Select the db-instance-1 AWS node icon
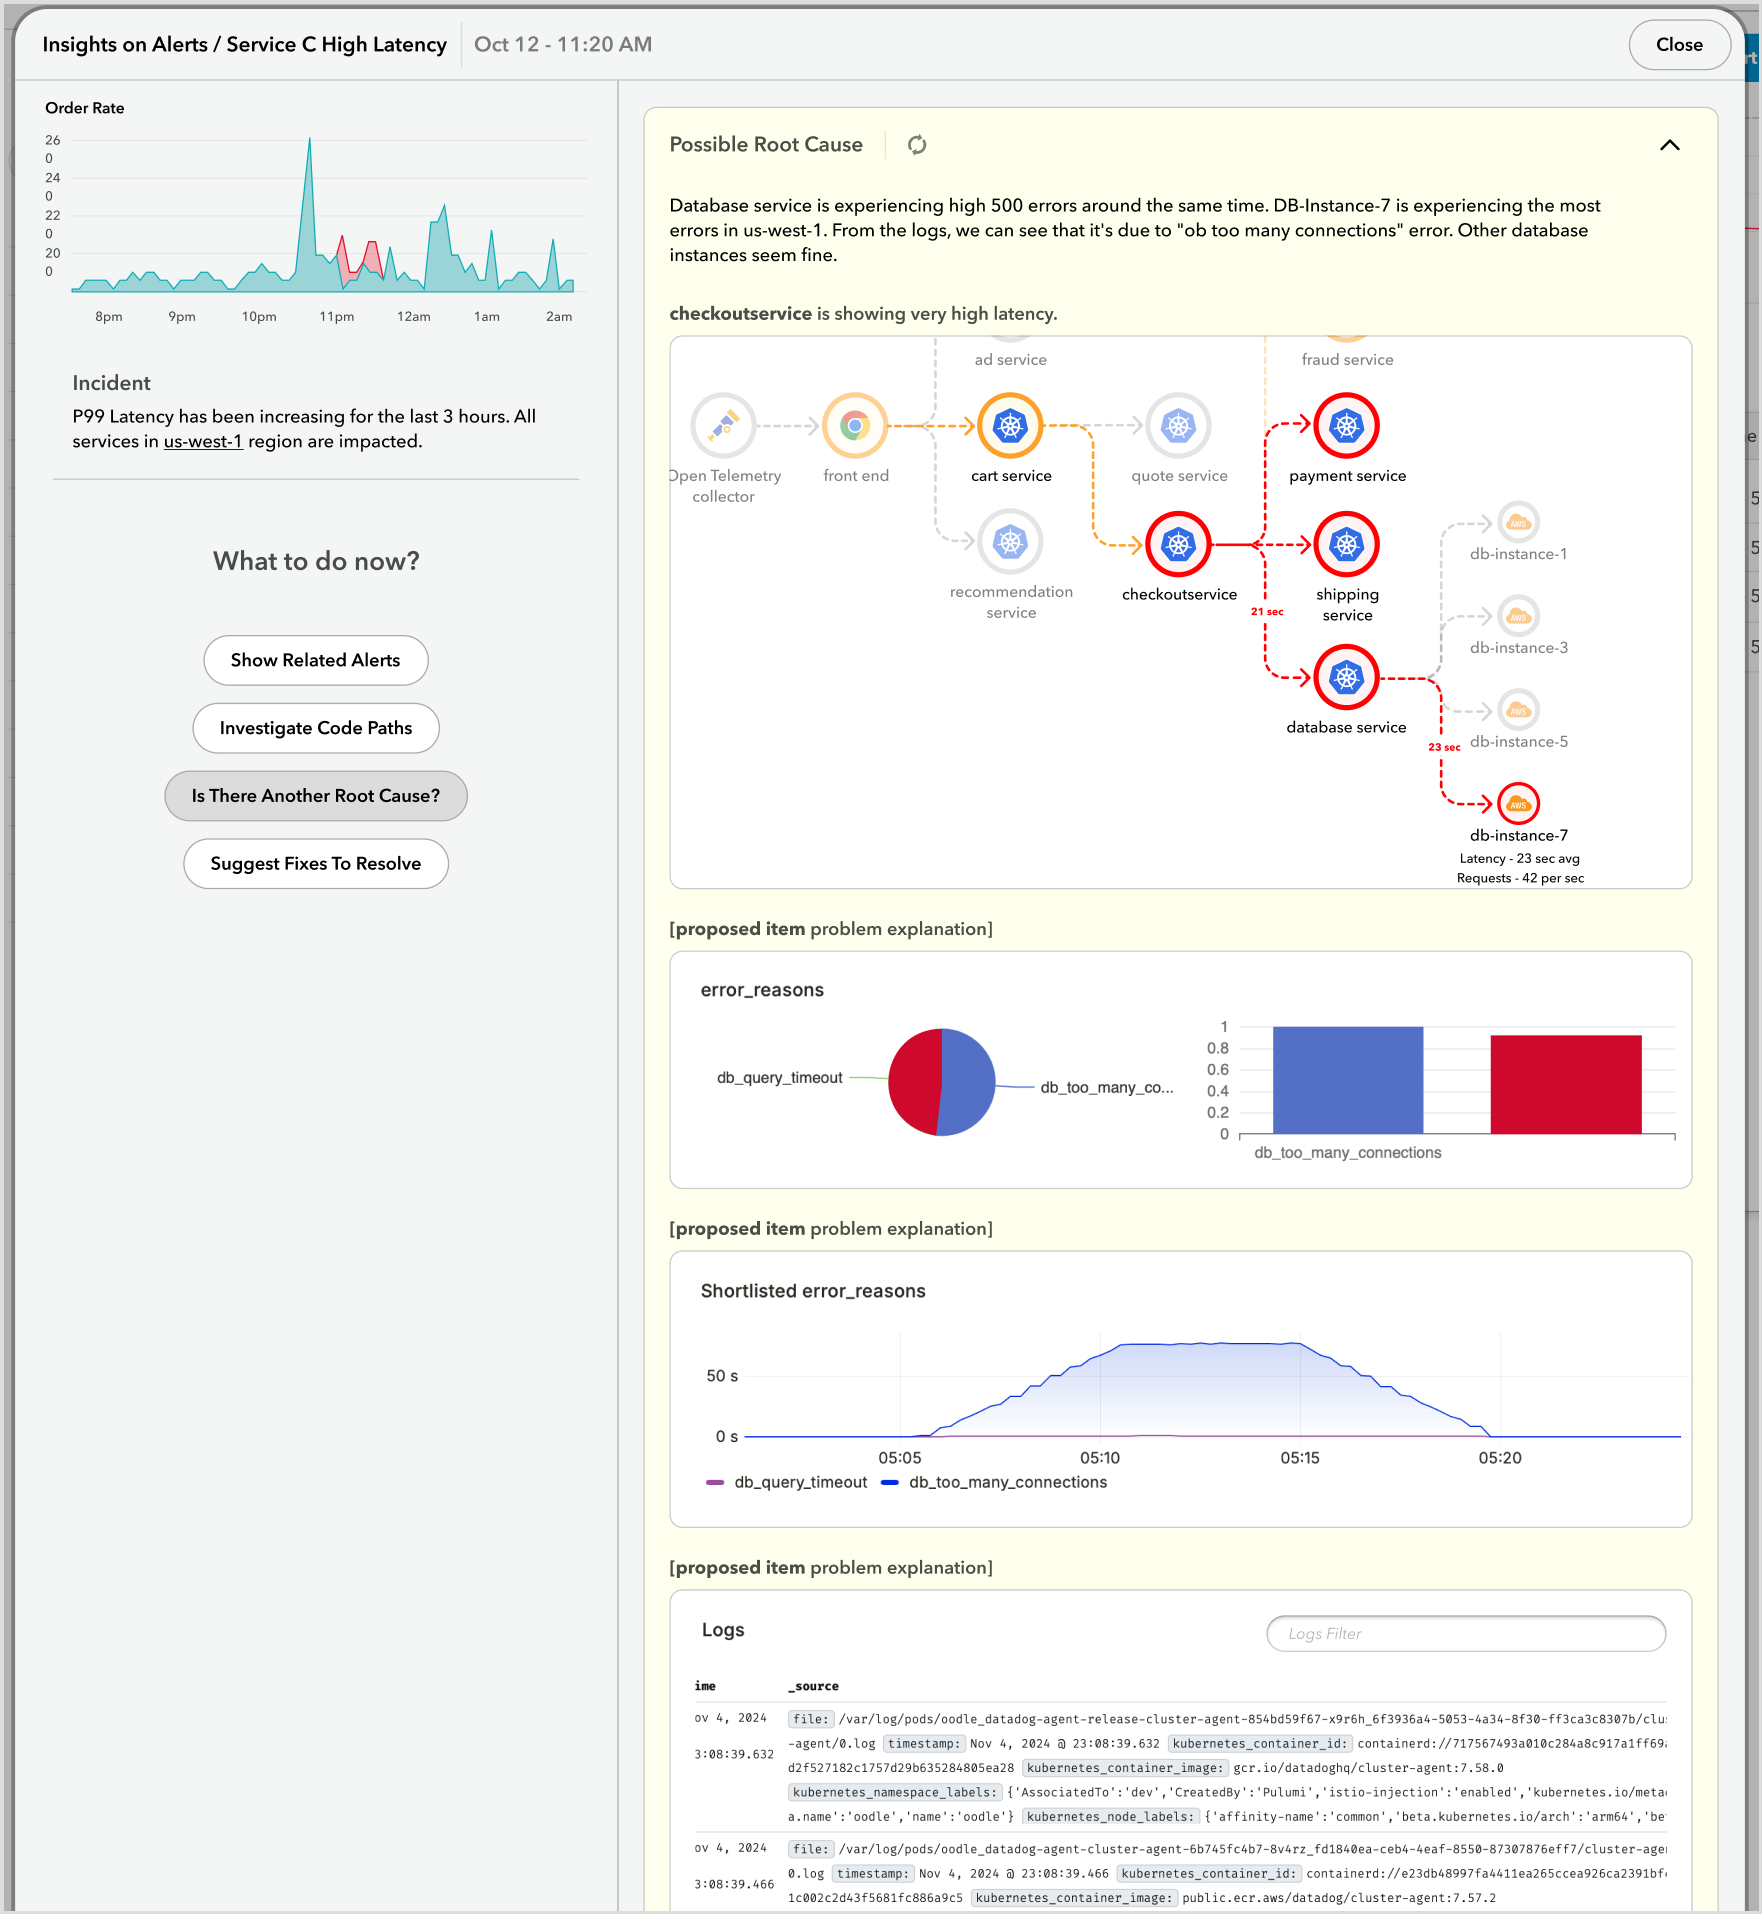Viewport: 1762px width, 1914px height. click(x=1519, y=522)
